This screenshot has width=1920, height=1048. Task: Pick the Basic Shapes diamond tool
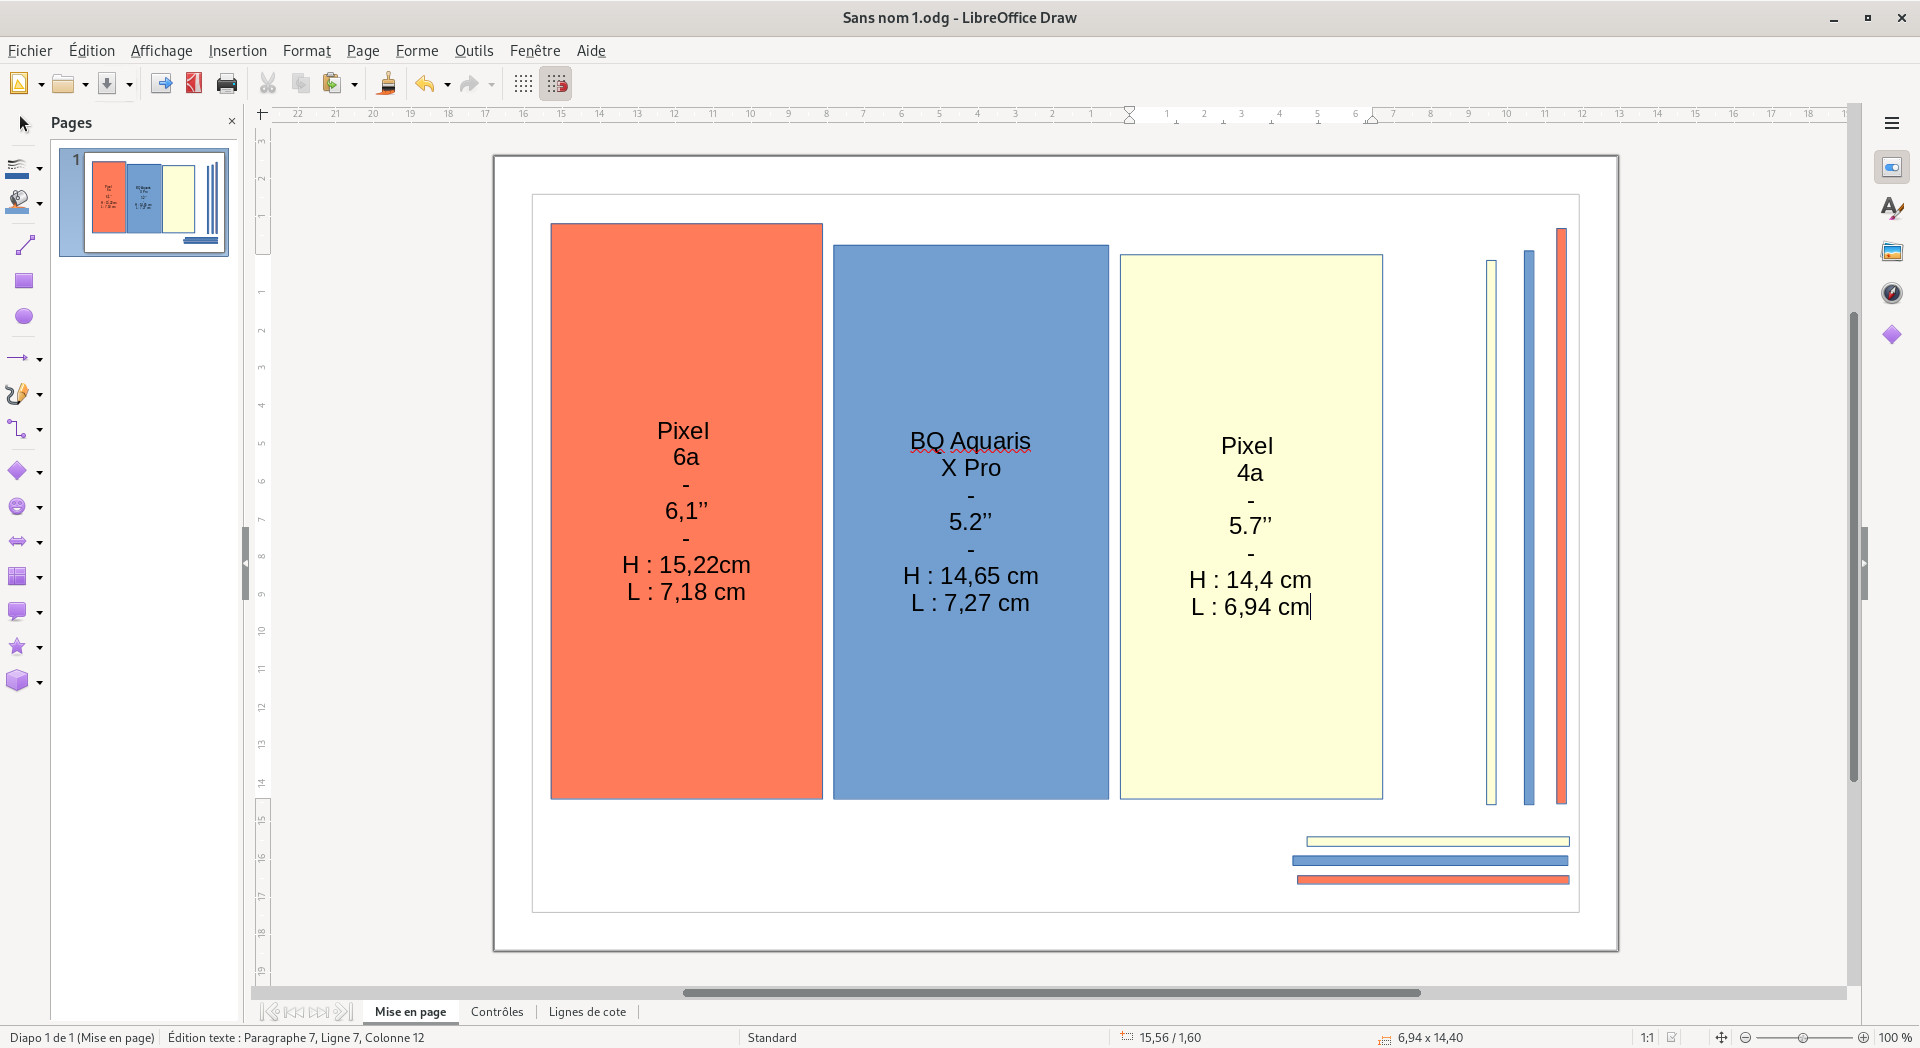click(x=18, y=471)
